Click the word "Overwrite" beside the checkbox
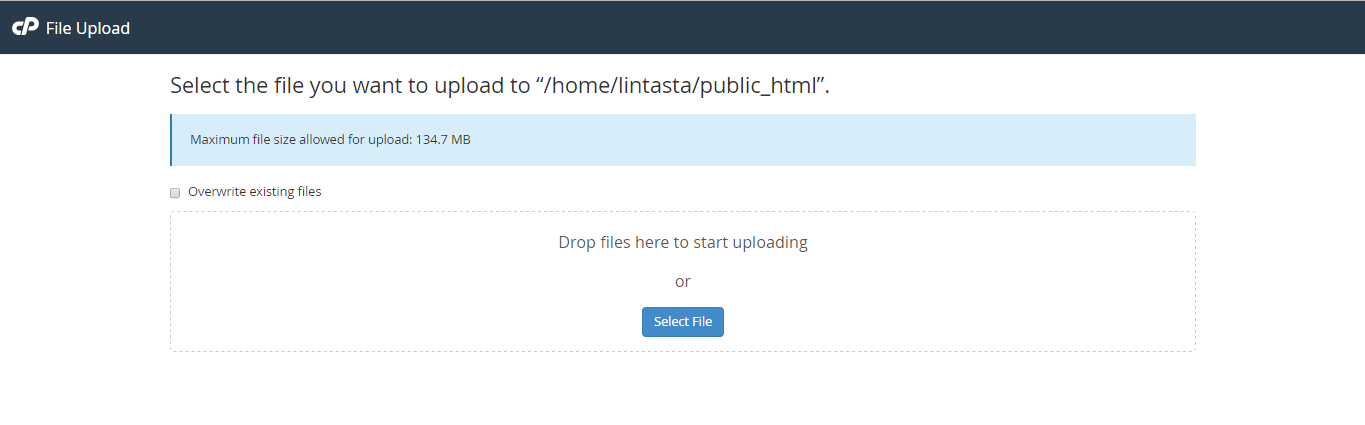The height and width of the screenshot is (425, 1365). pyautogui.click(x=217, y=191)
